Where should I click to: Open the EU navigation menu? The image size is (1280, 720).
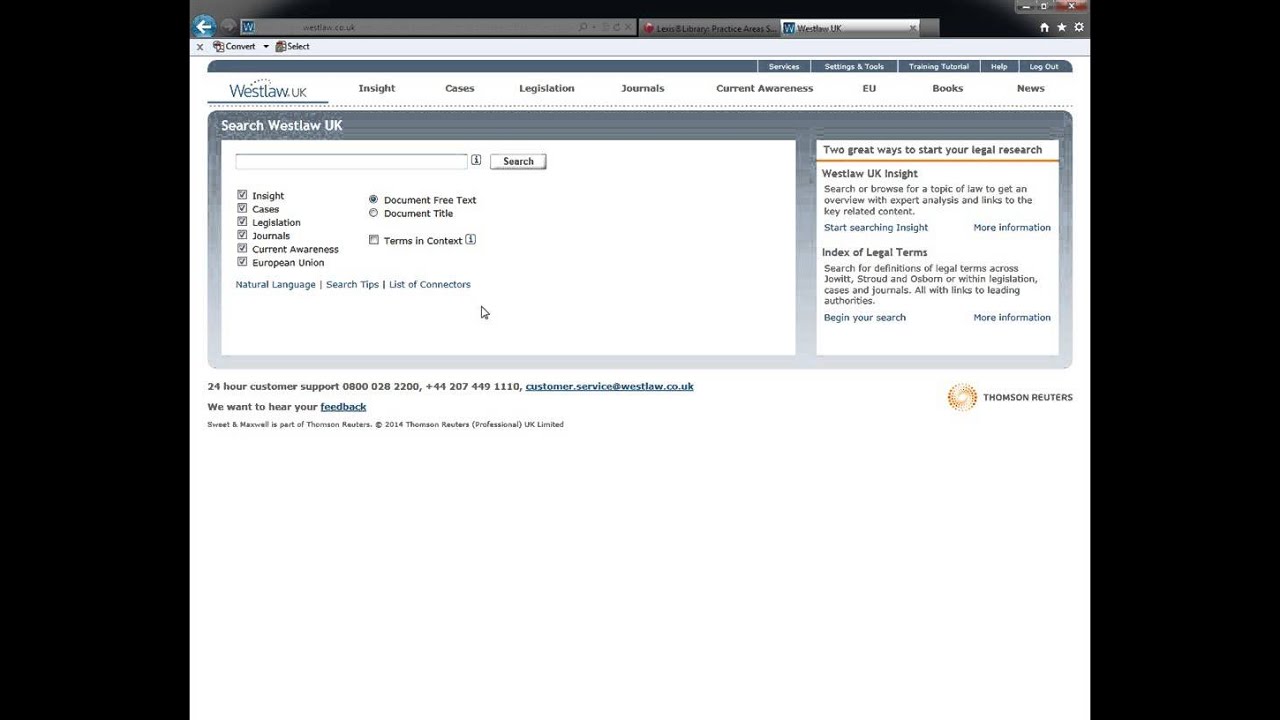869,88
